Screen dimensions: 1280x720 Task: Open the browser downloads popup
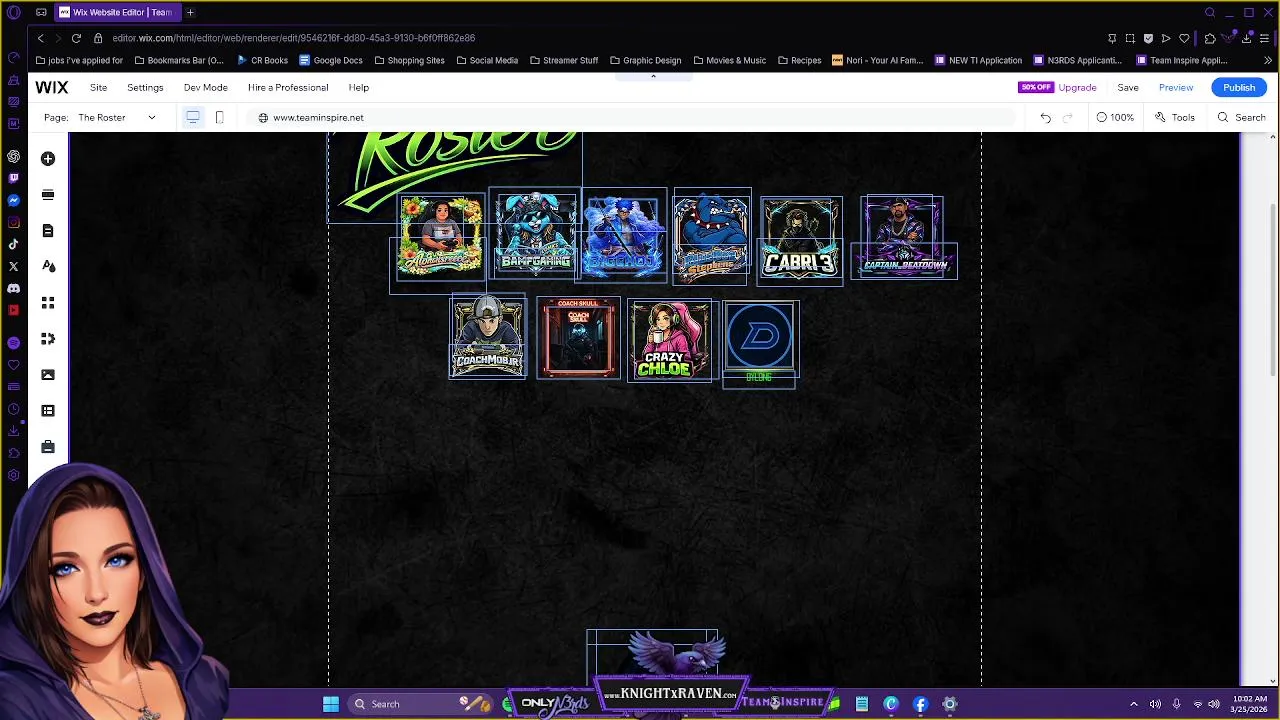1246,38
